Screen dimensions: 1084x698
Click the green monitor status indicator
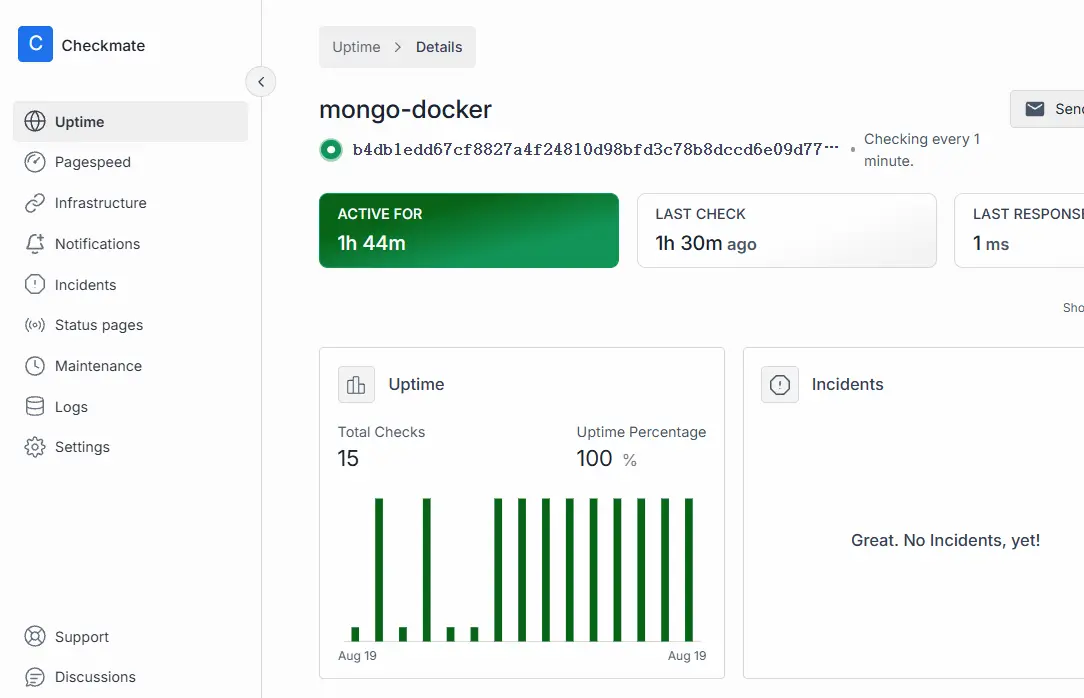click(331, 150)
